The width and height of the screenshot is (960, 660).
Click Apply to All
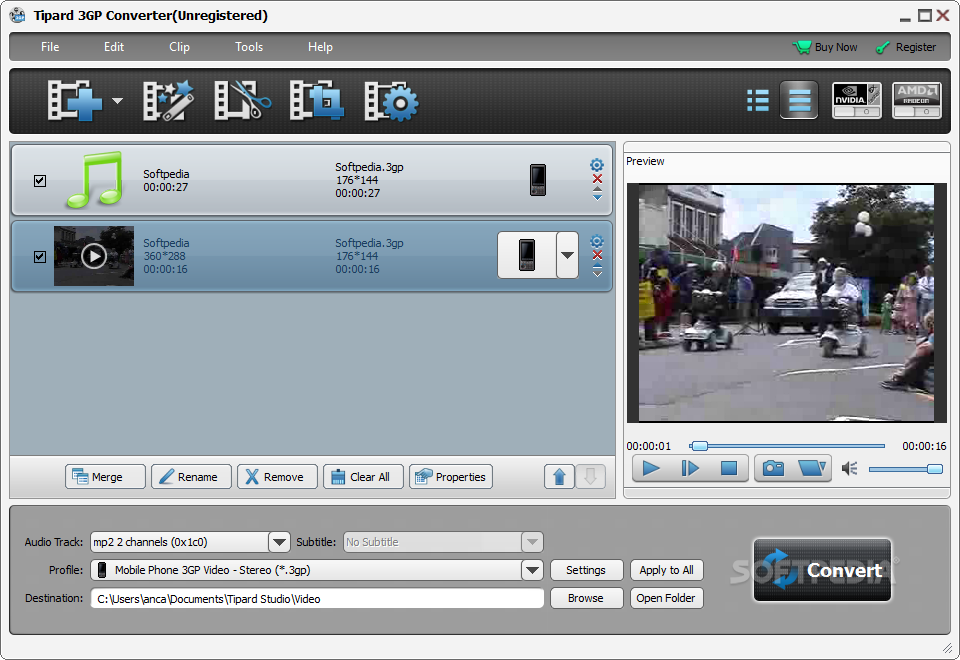pos(667,570)
